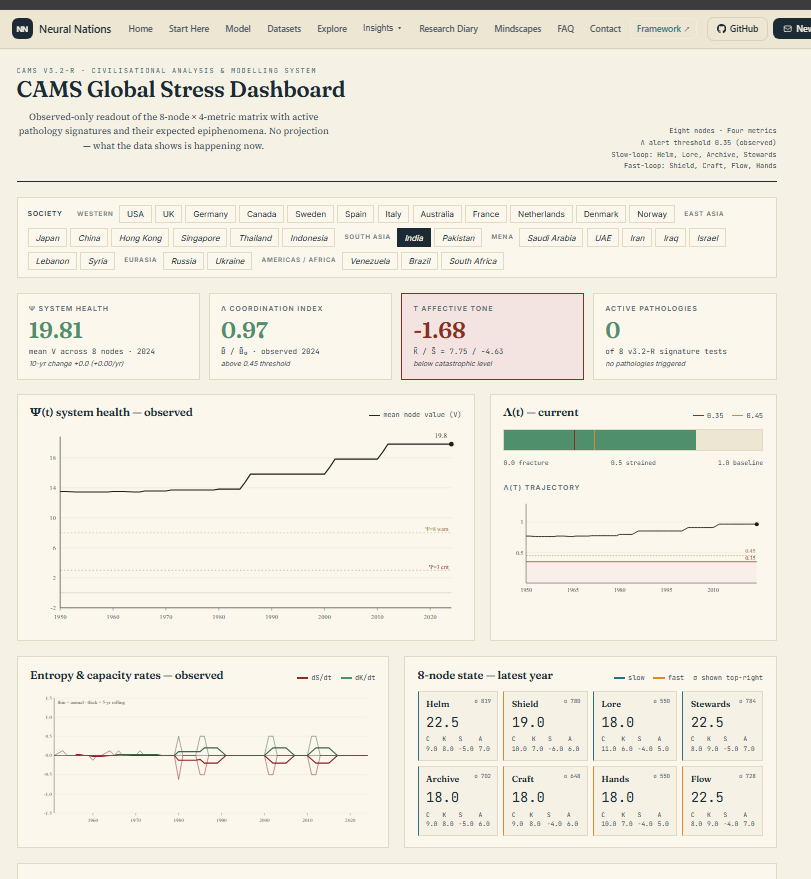
Task: Switch society to China
Action: coord(89,238)
